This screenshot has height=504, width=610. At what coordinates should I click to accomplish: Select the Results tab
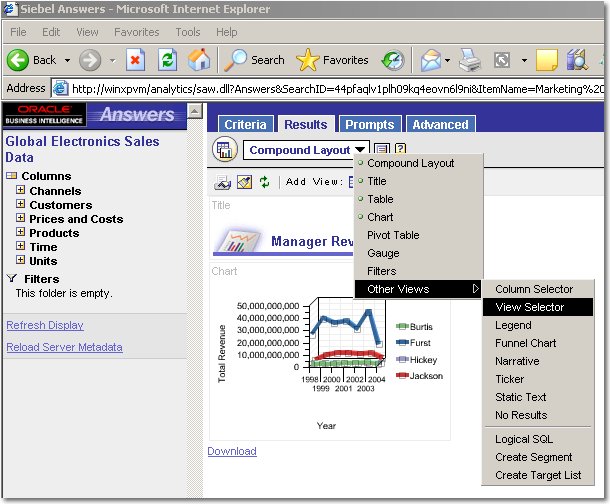click(306, 124)
